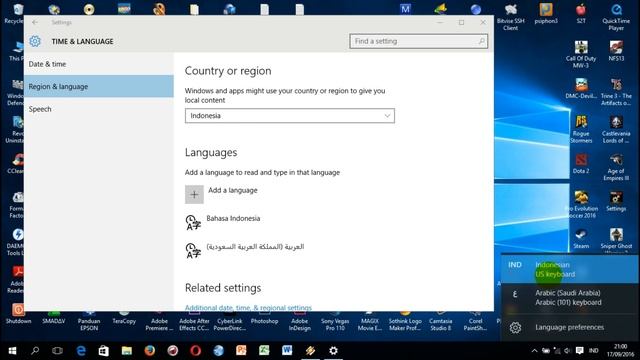Click the search magnifier in Find a setting

482,41
